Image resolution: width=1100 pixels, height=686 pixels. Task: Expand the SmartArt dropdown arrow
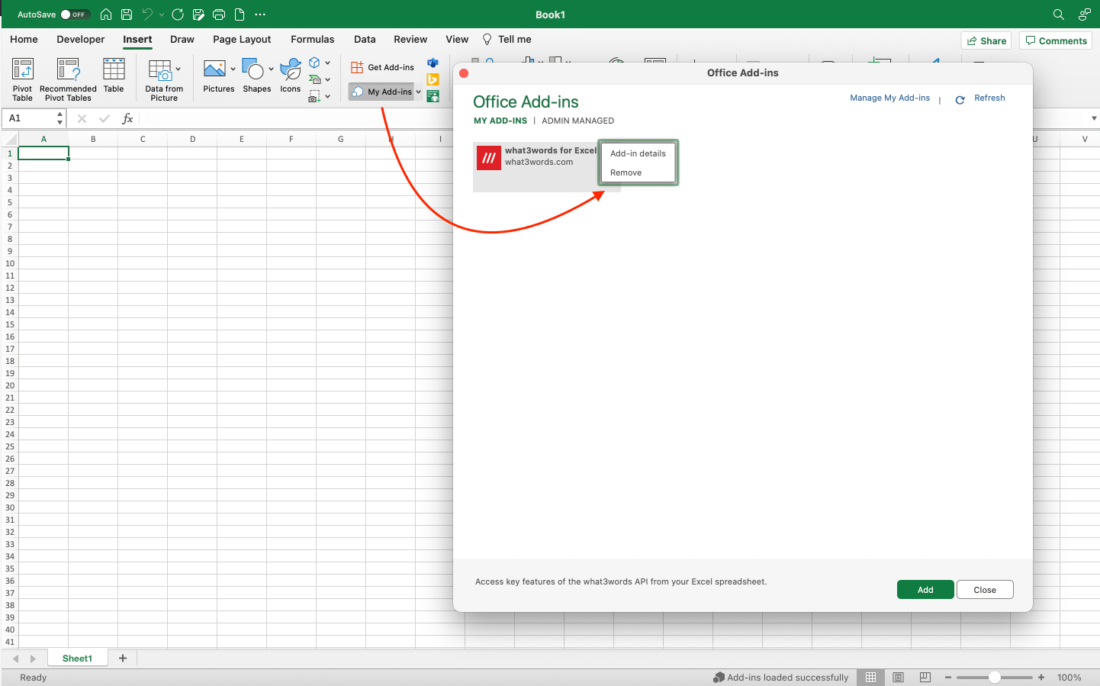(328, 79)
